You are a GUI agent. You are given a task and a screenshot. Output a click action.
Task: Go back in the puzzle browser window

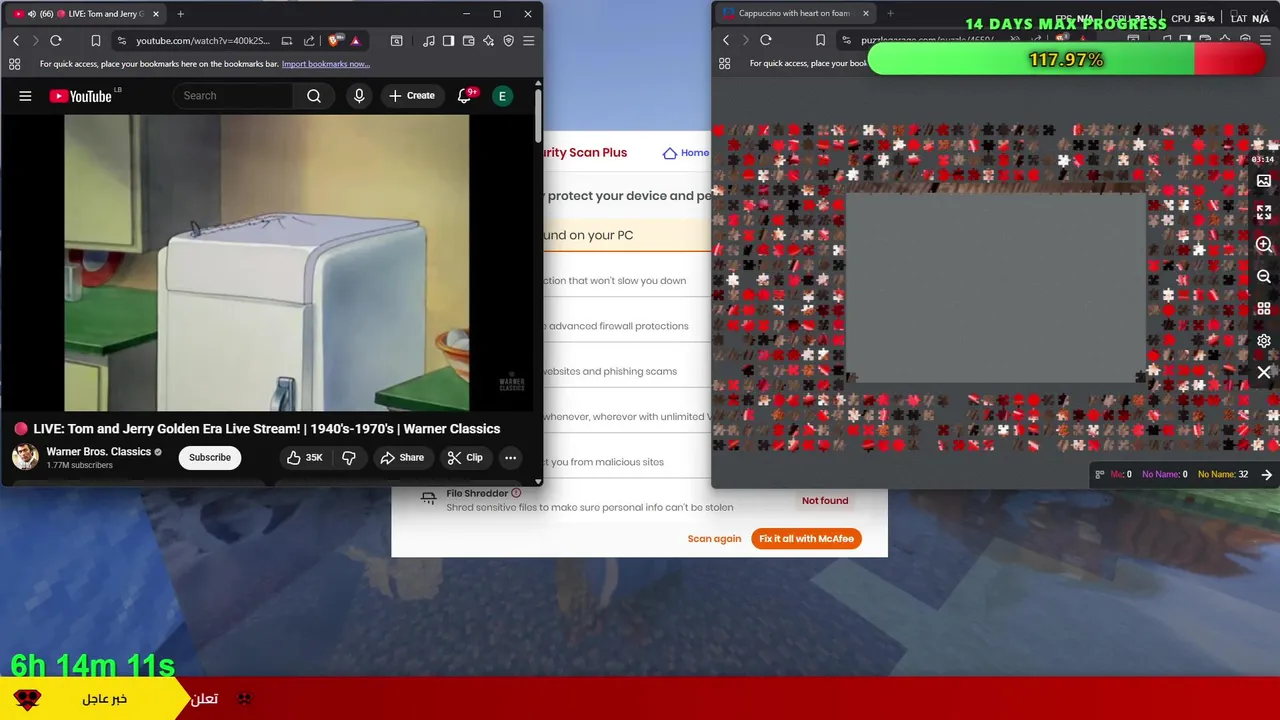(x=726, y=40)
